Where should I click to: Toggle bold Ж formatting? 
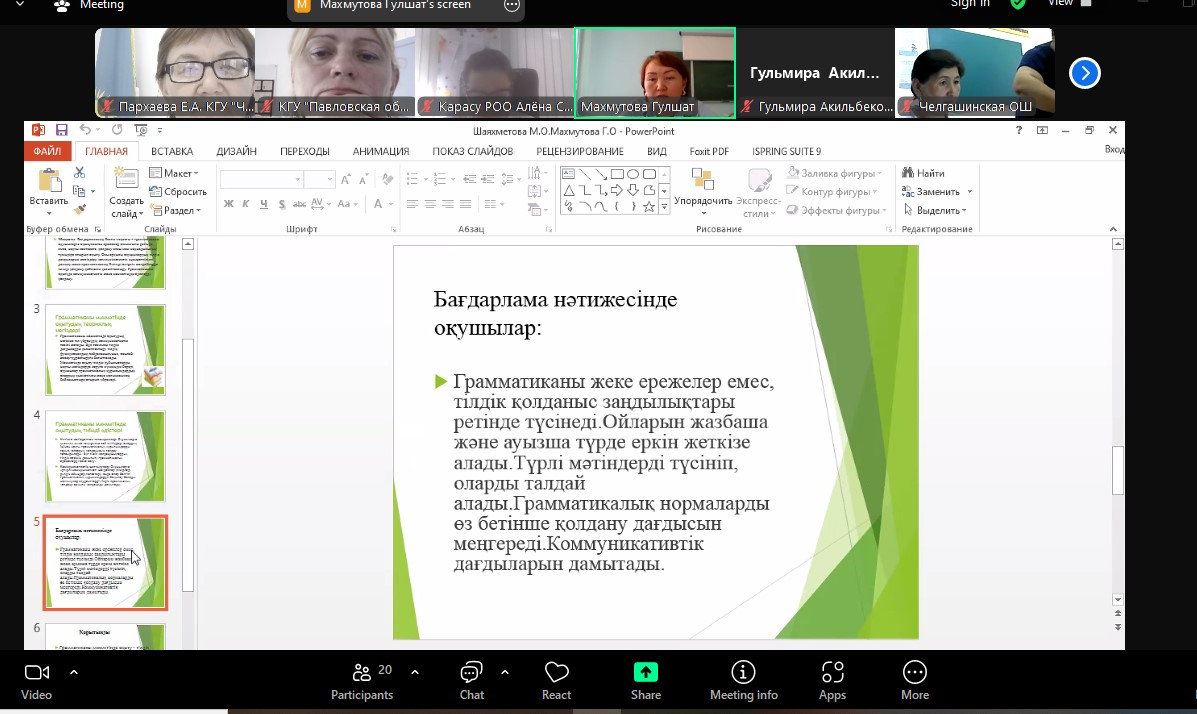pyautogui.click(x=229, y=204)
